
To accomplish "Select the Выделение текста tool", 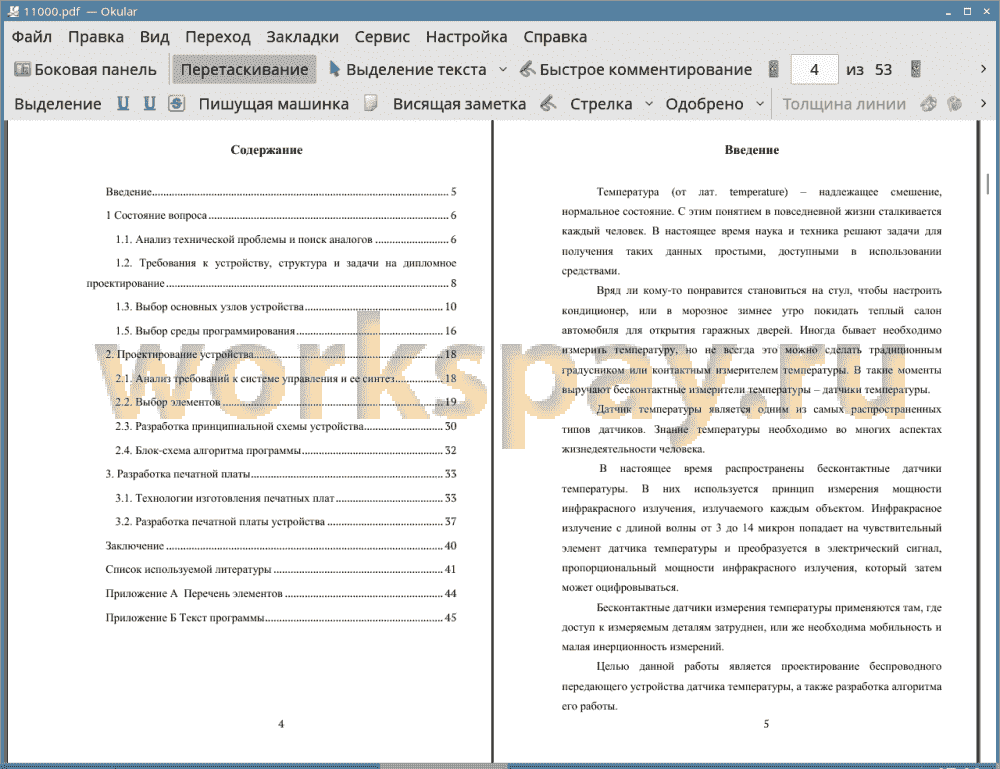I will click(407, 70).
